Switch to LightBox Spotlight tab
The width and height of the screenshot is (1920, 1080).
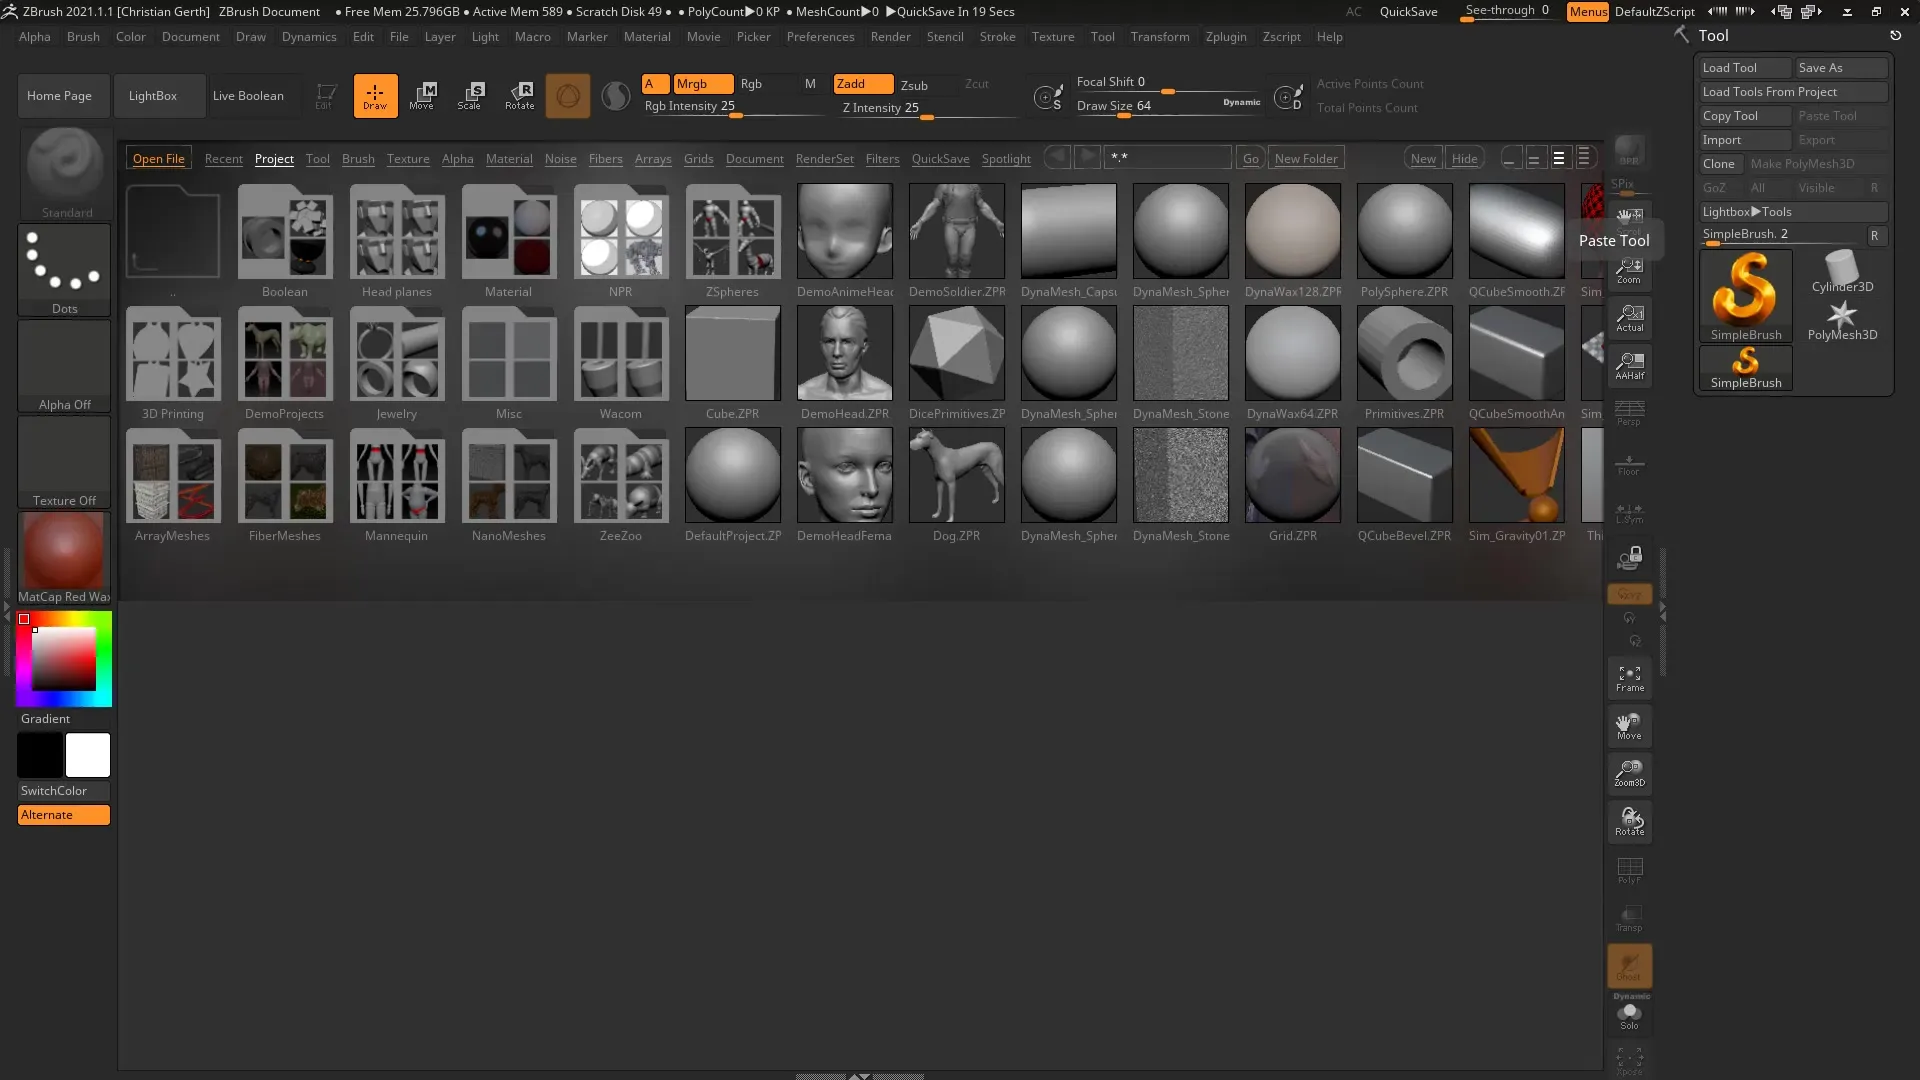pyautogui.click(x=1006, y=159)
